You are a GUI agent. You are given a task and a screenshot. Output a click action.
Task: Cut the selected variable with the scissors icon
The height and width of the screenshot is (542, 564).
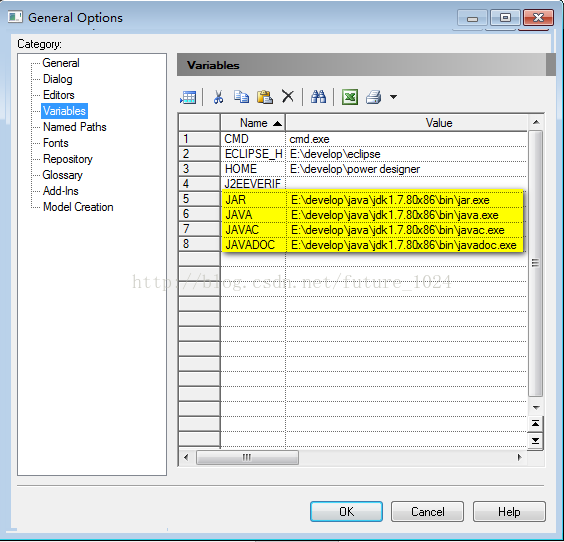click(218, 97)
